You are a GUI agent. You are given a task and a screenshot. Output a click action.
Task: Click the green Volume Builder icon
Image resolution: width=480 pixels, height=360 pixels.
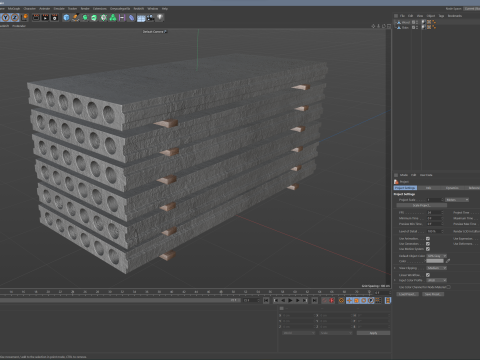pos(113,18)
